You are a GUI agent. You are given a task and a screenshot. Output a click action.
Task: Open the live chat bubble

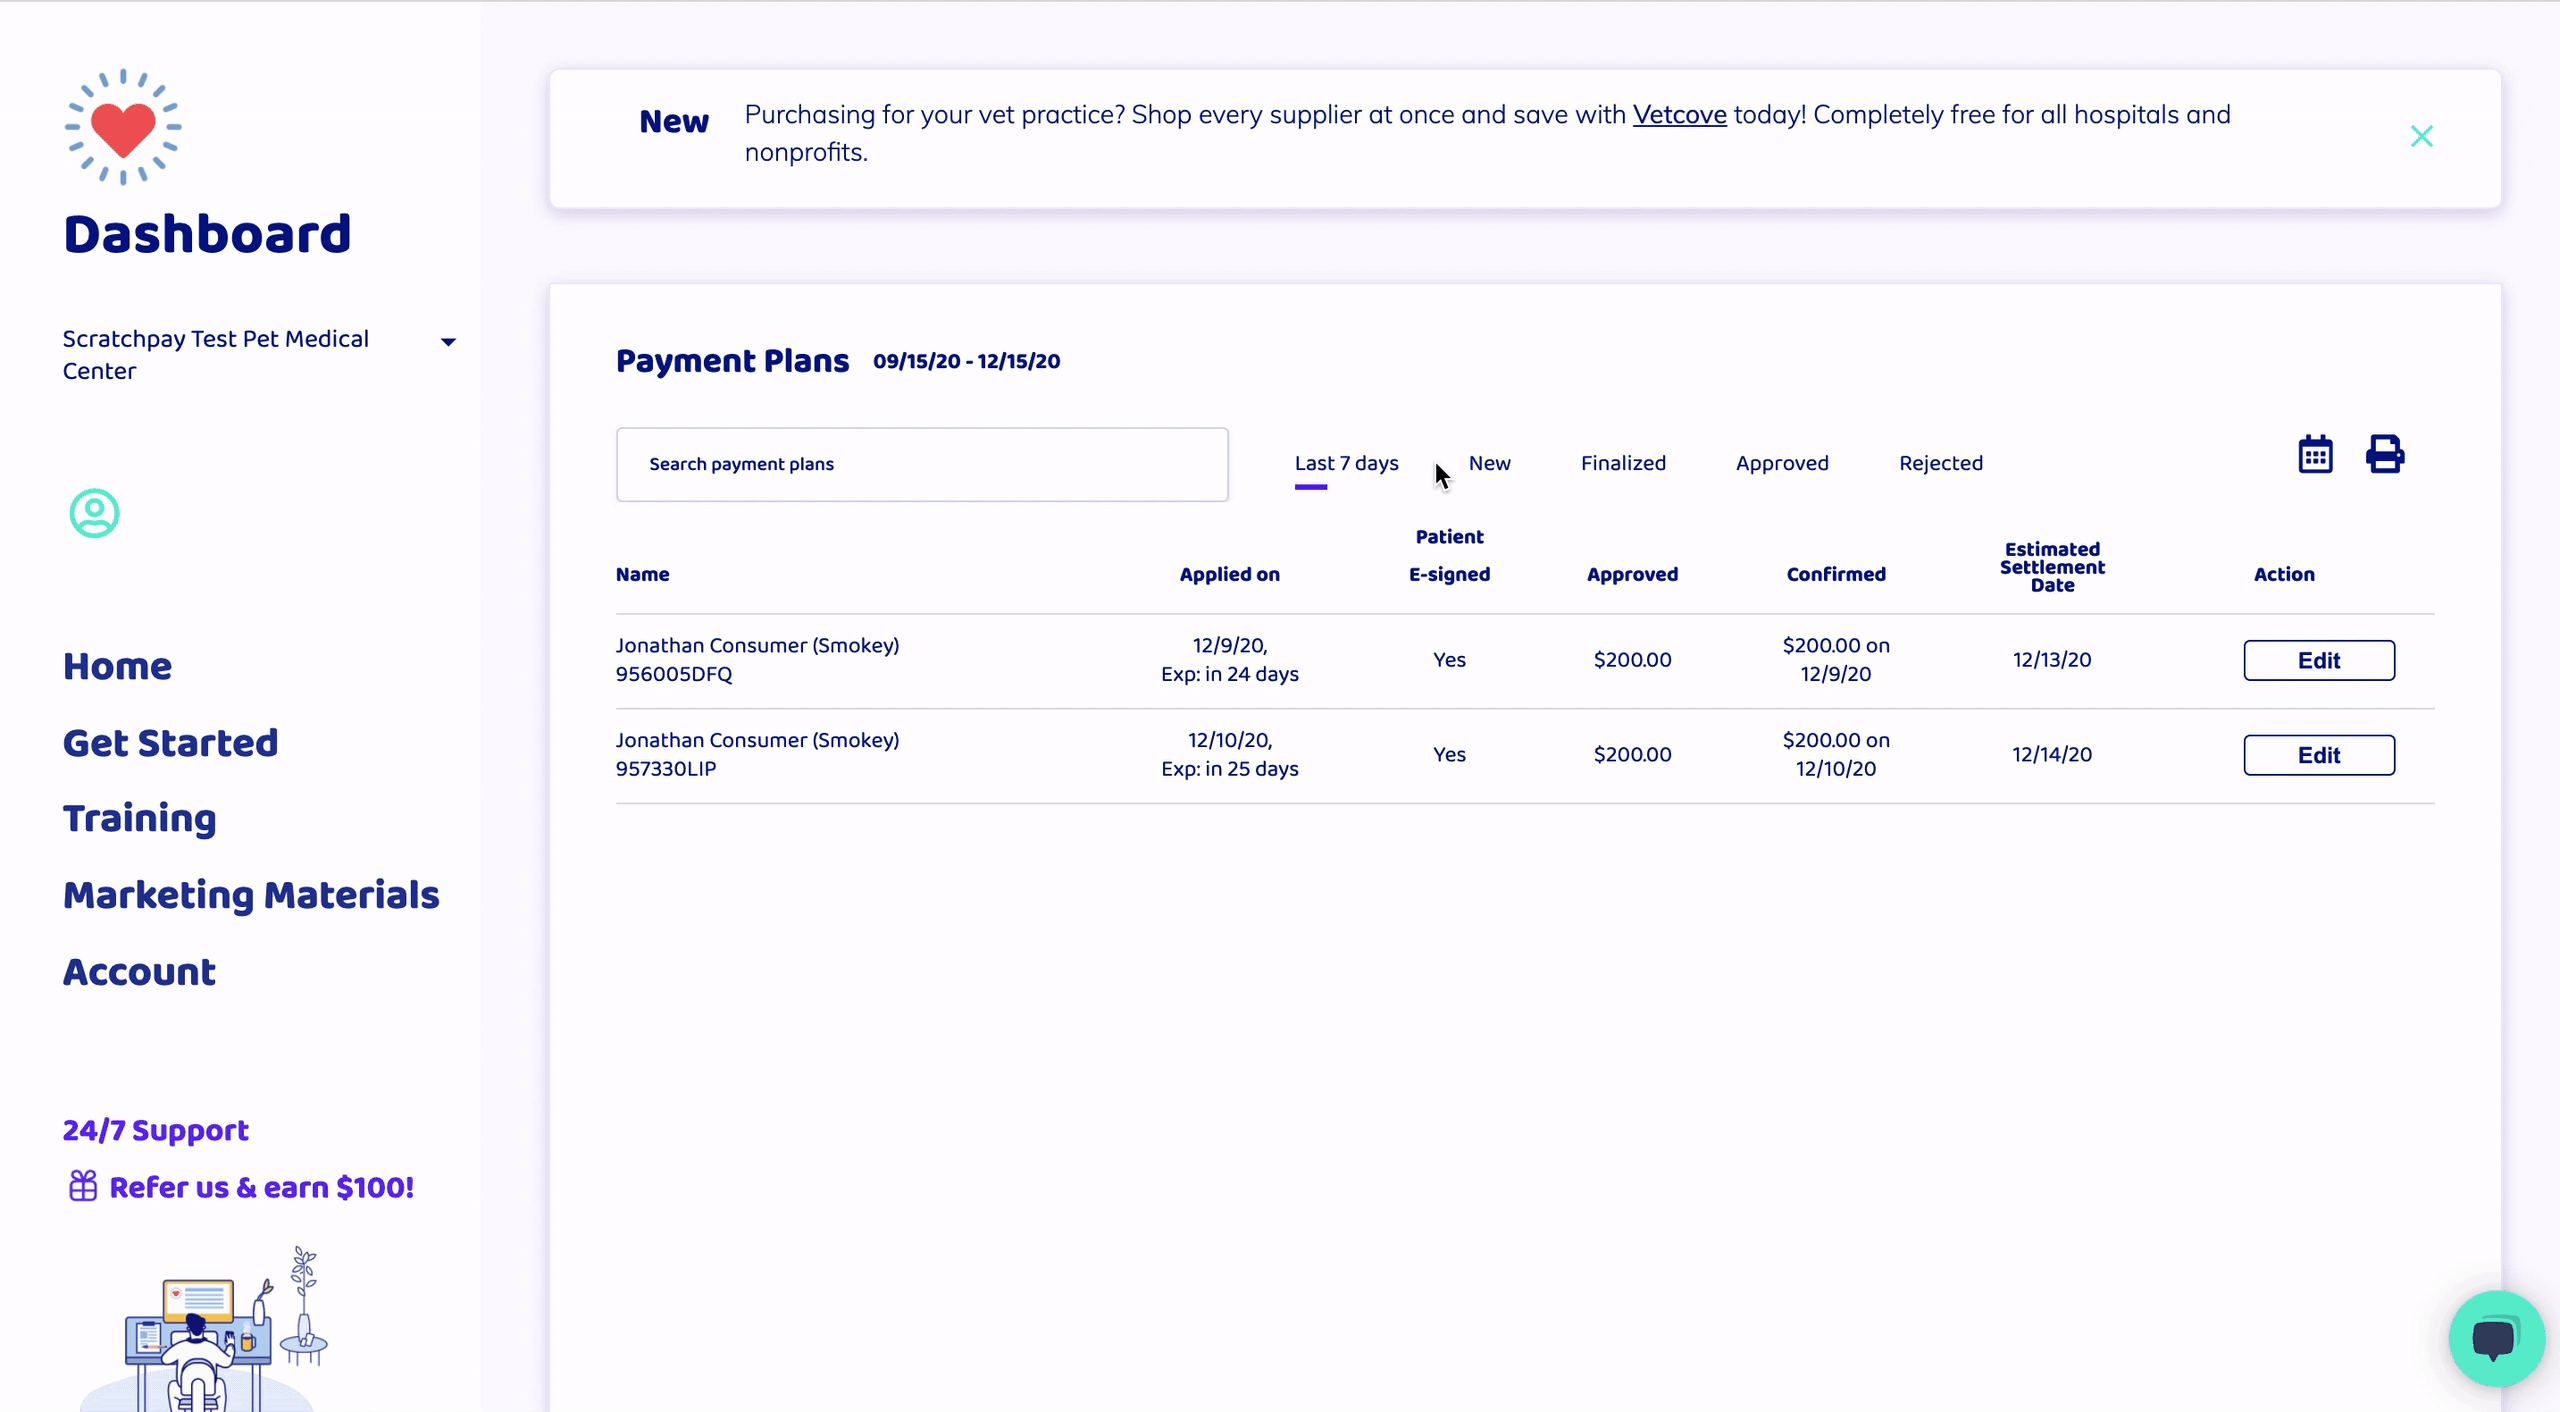(x=2496, y=1338)
